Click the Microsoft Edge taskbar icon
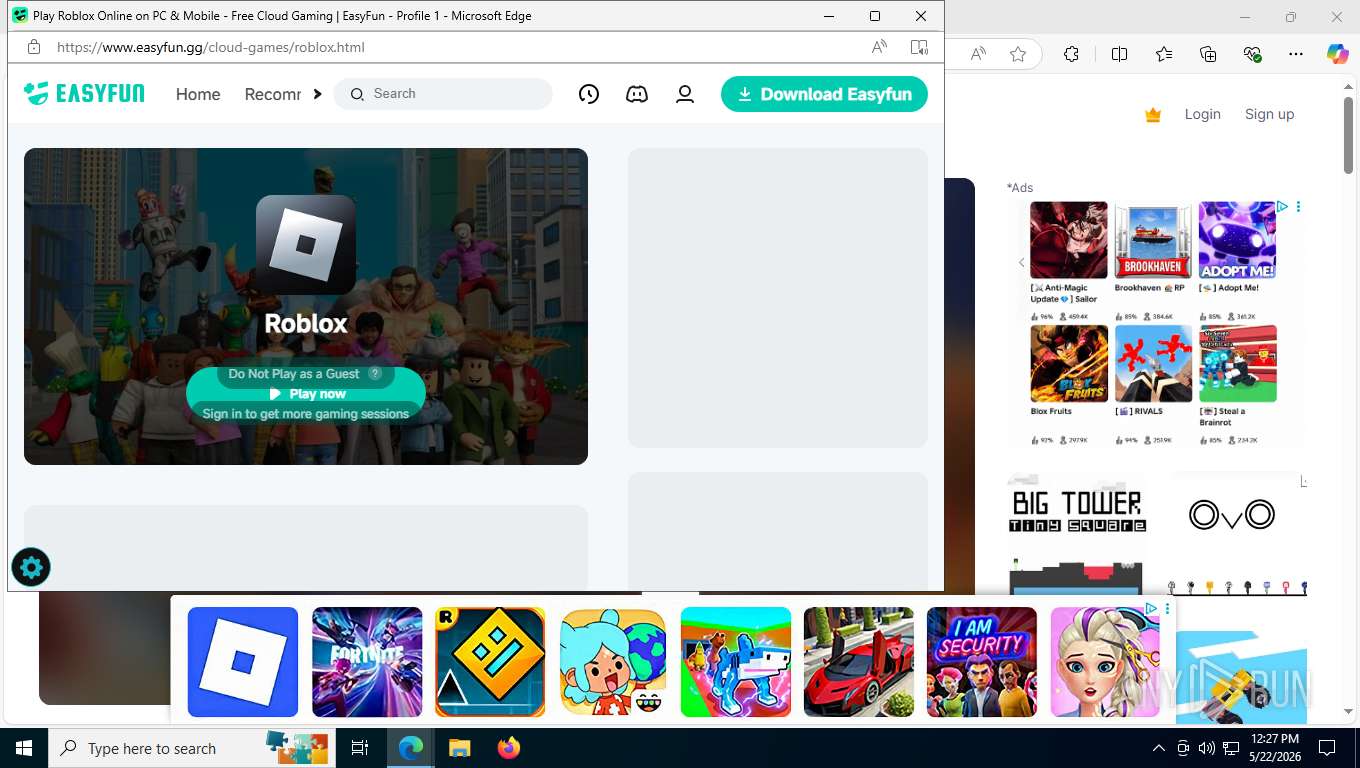This screenshot has height=768, width=1360. click(x=410, y=748)
